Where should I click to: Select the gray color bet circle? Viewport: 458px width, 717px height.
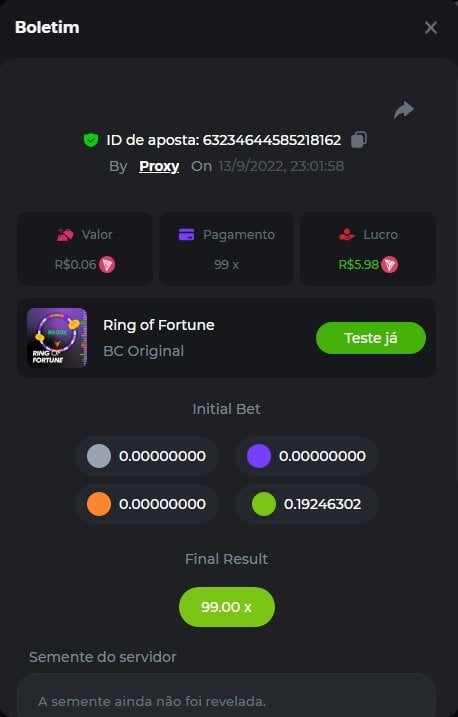99,456
